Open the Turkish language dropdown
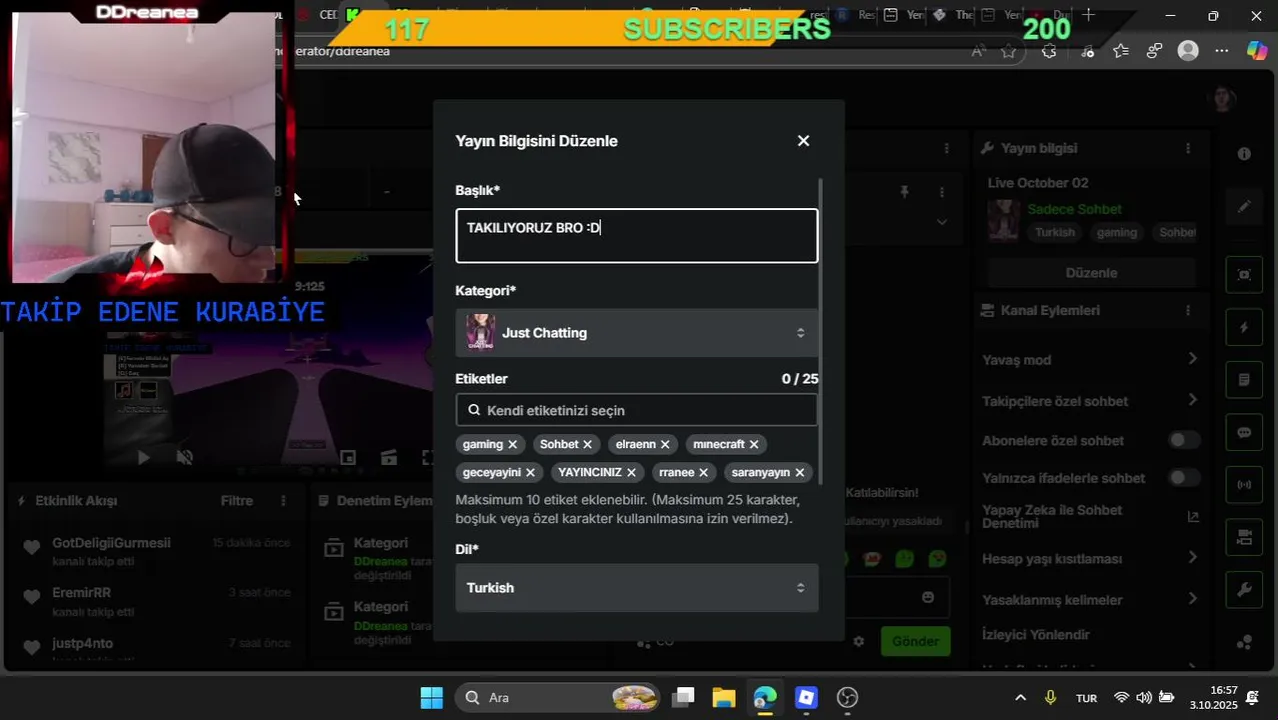Screen dimensions: 1278x720 coord(636,588)
